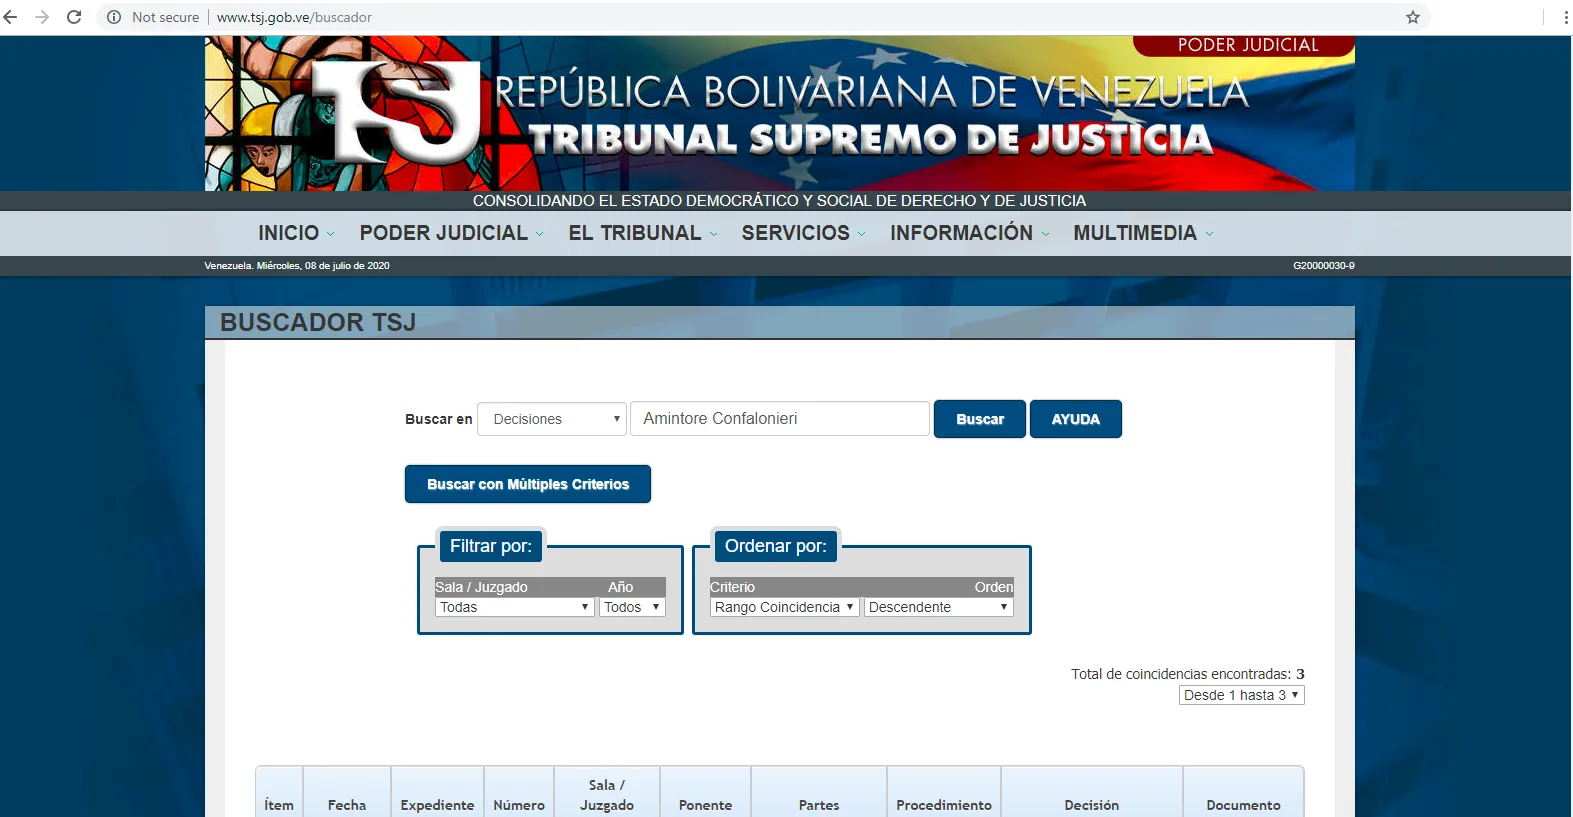Click the MULTIMEDIA menu chevron arrow
Screen dimensions: 1573x817
pyautogui.click(x=1209, y=234)
